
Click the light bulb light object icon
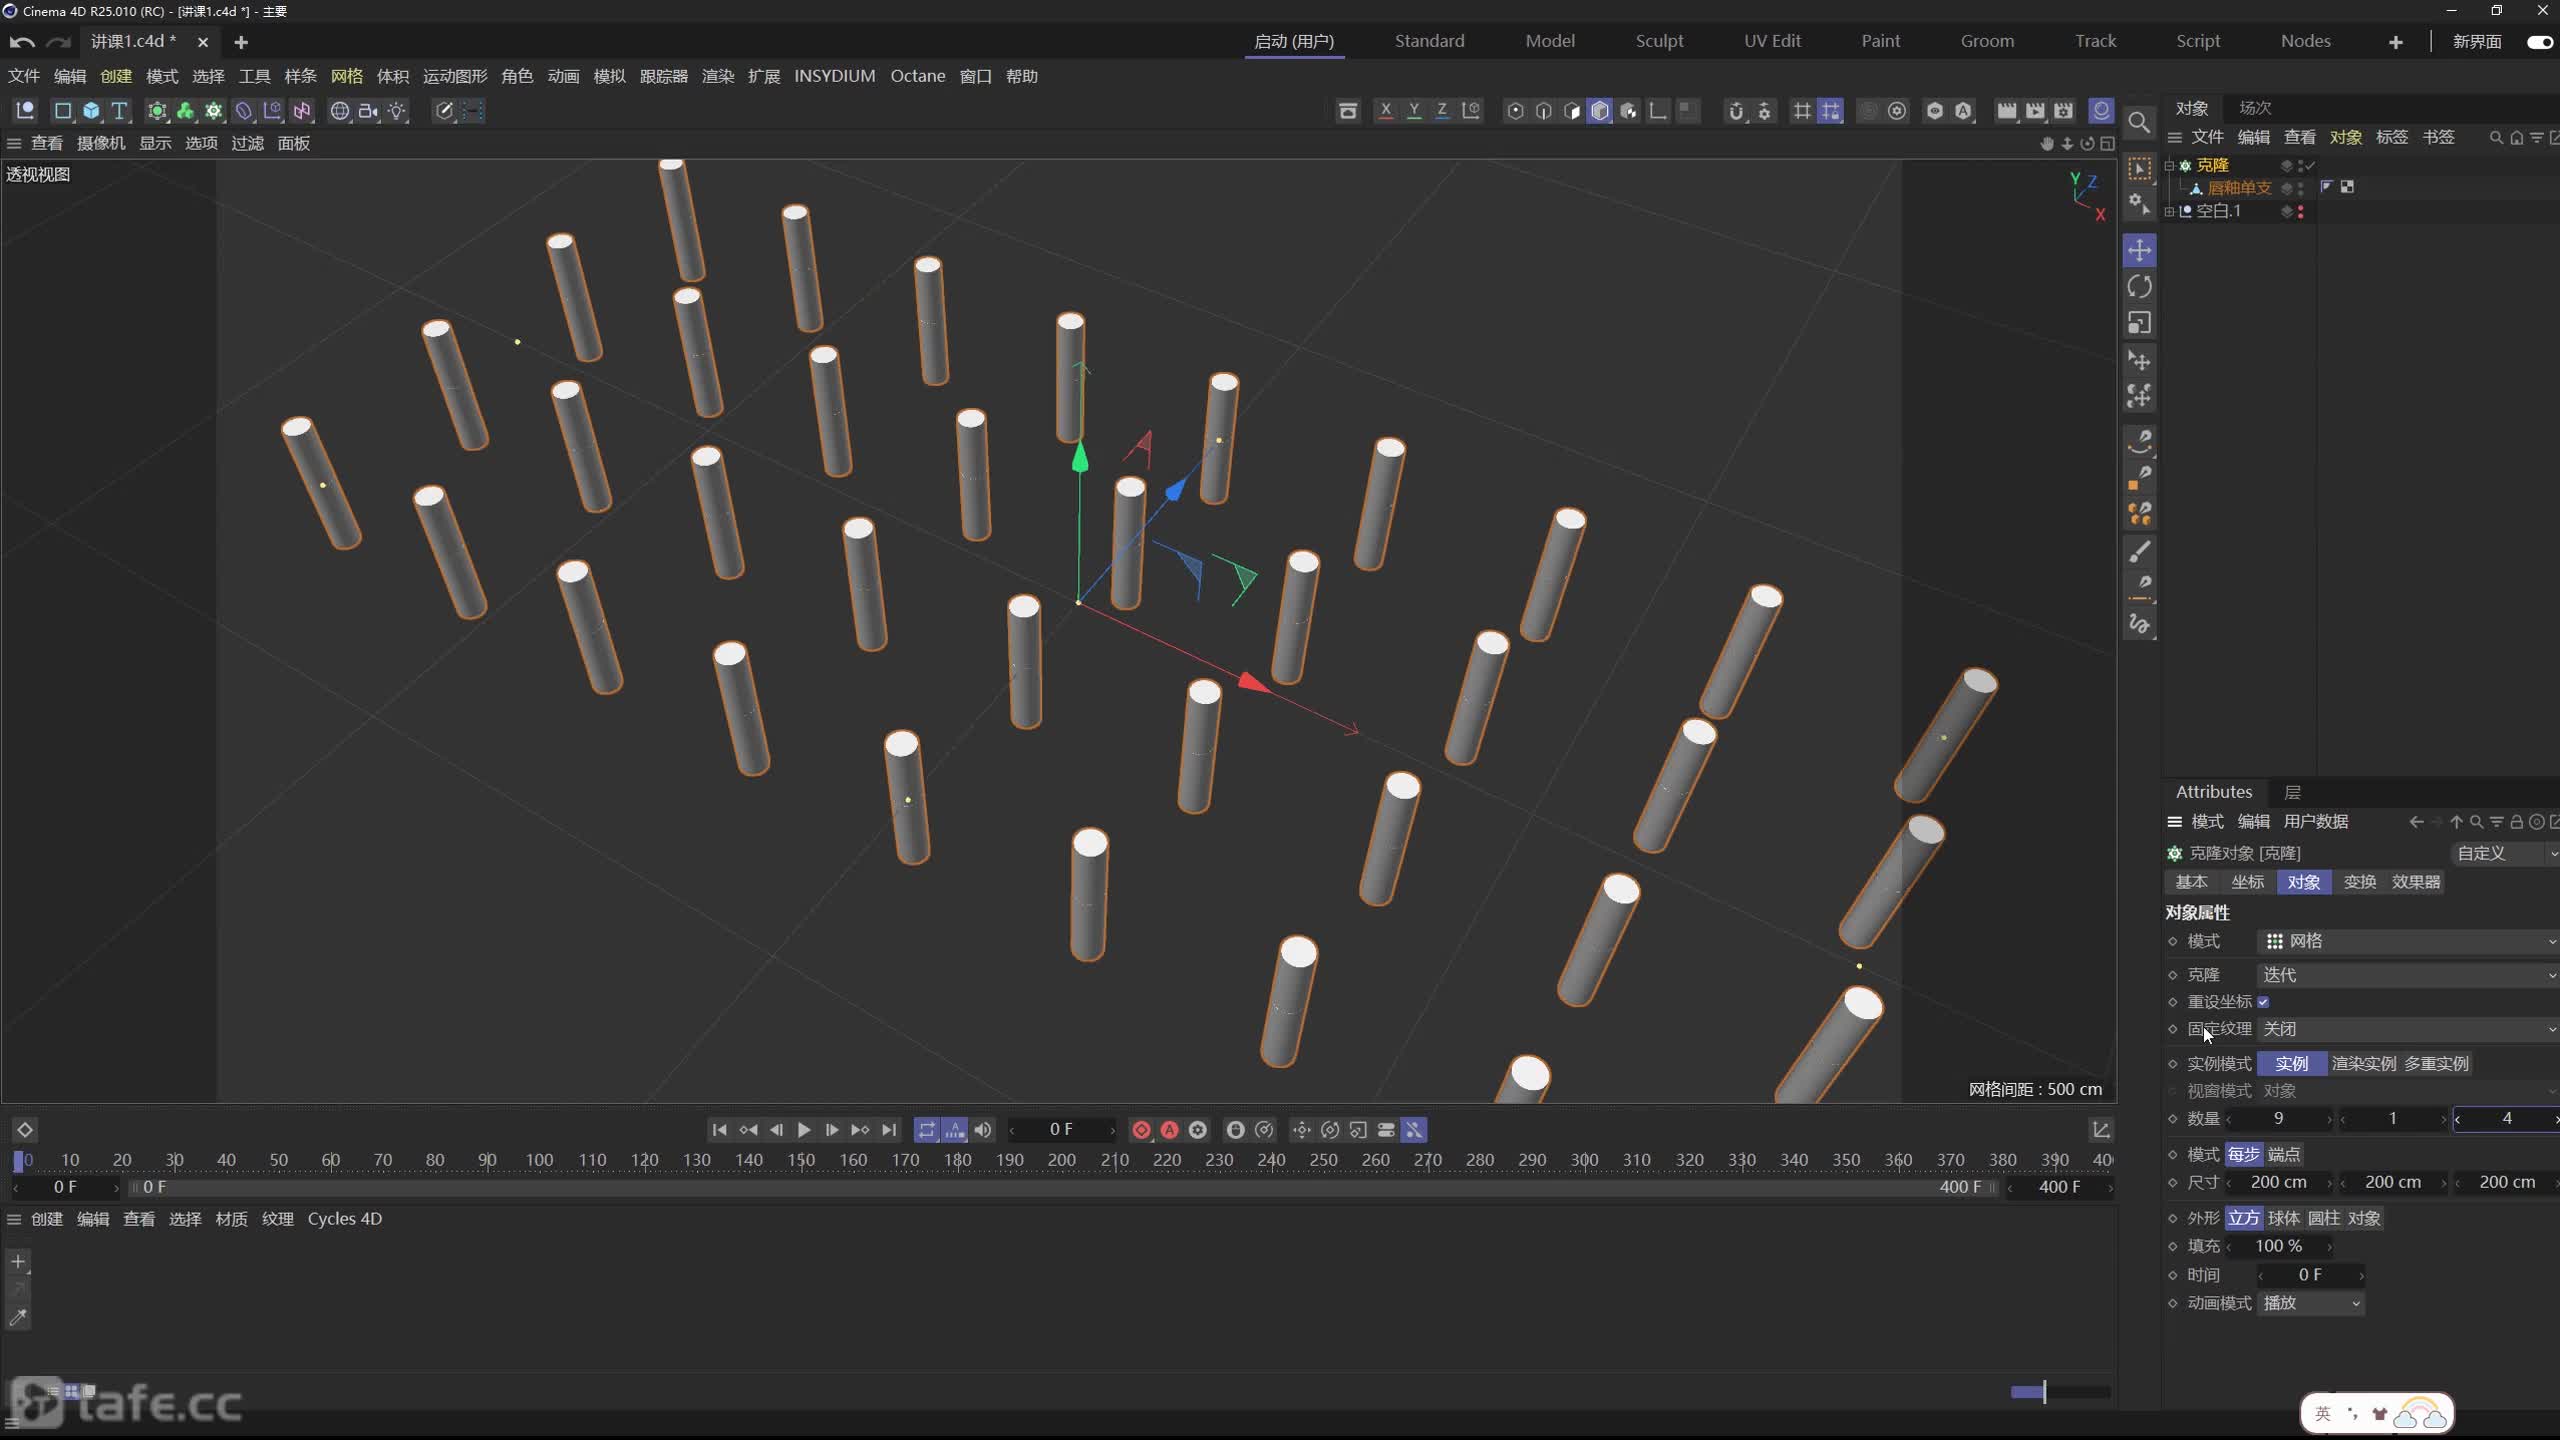(397, 110)
